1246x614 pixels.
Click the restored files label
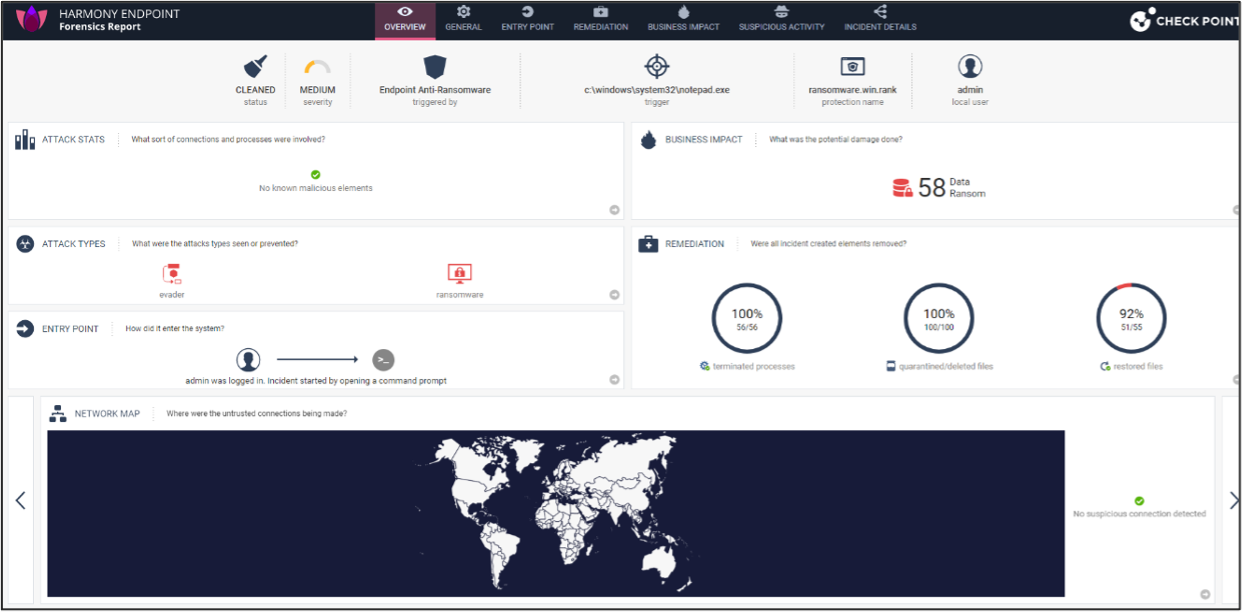pos(1139,367)
